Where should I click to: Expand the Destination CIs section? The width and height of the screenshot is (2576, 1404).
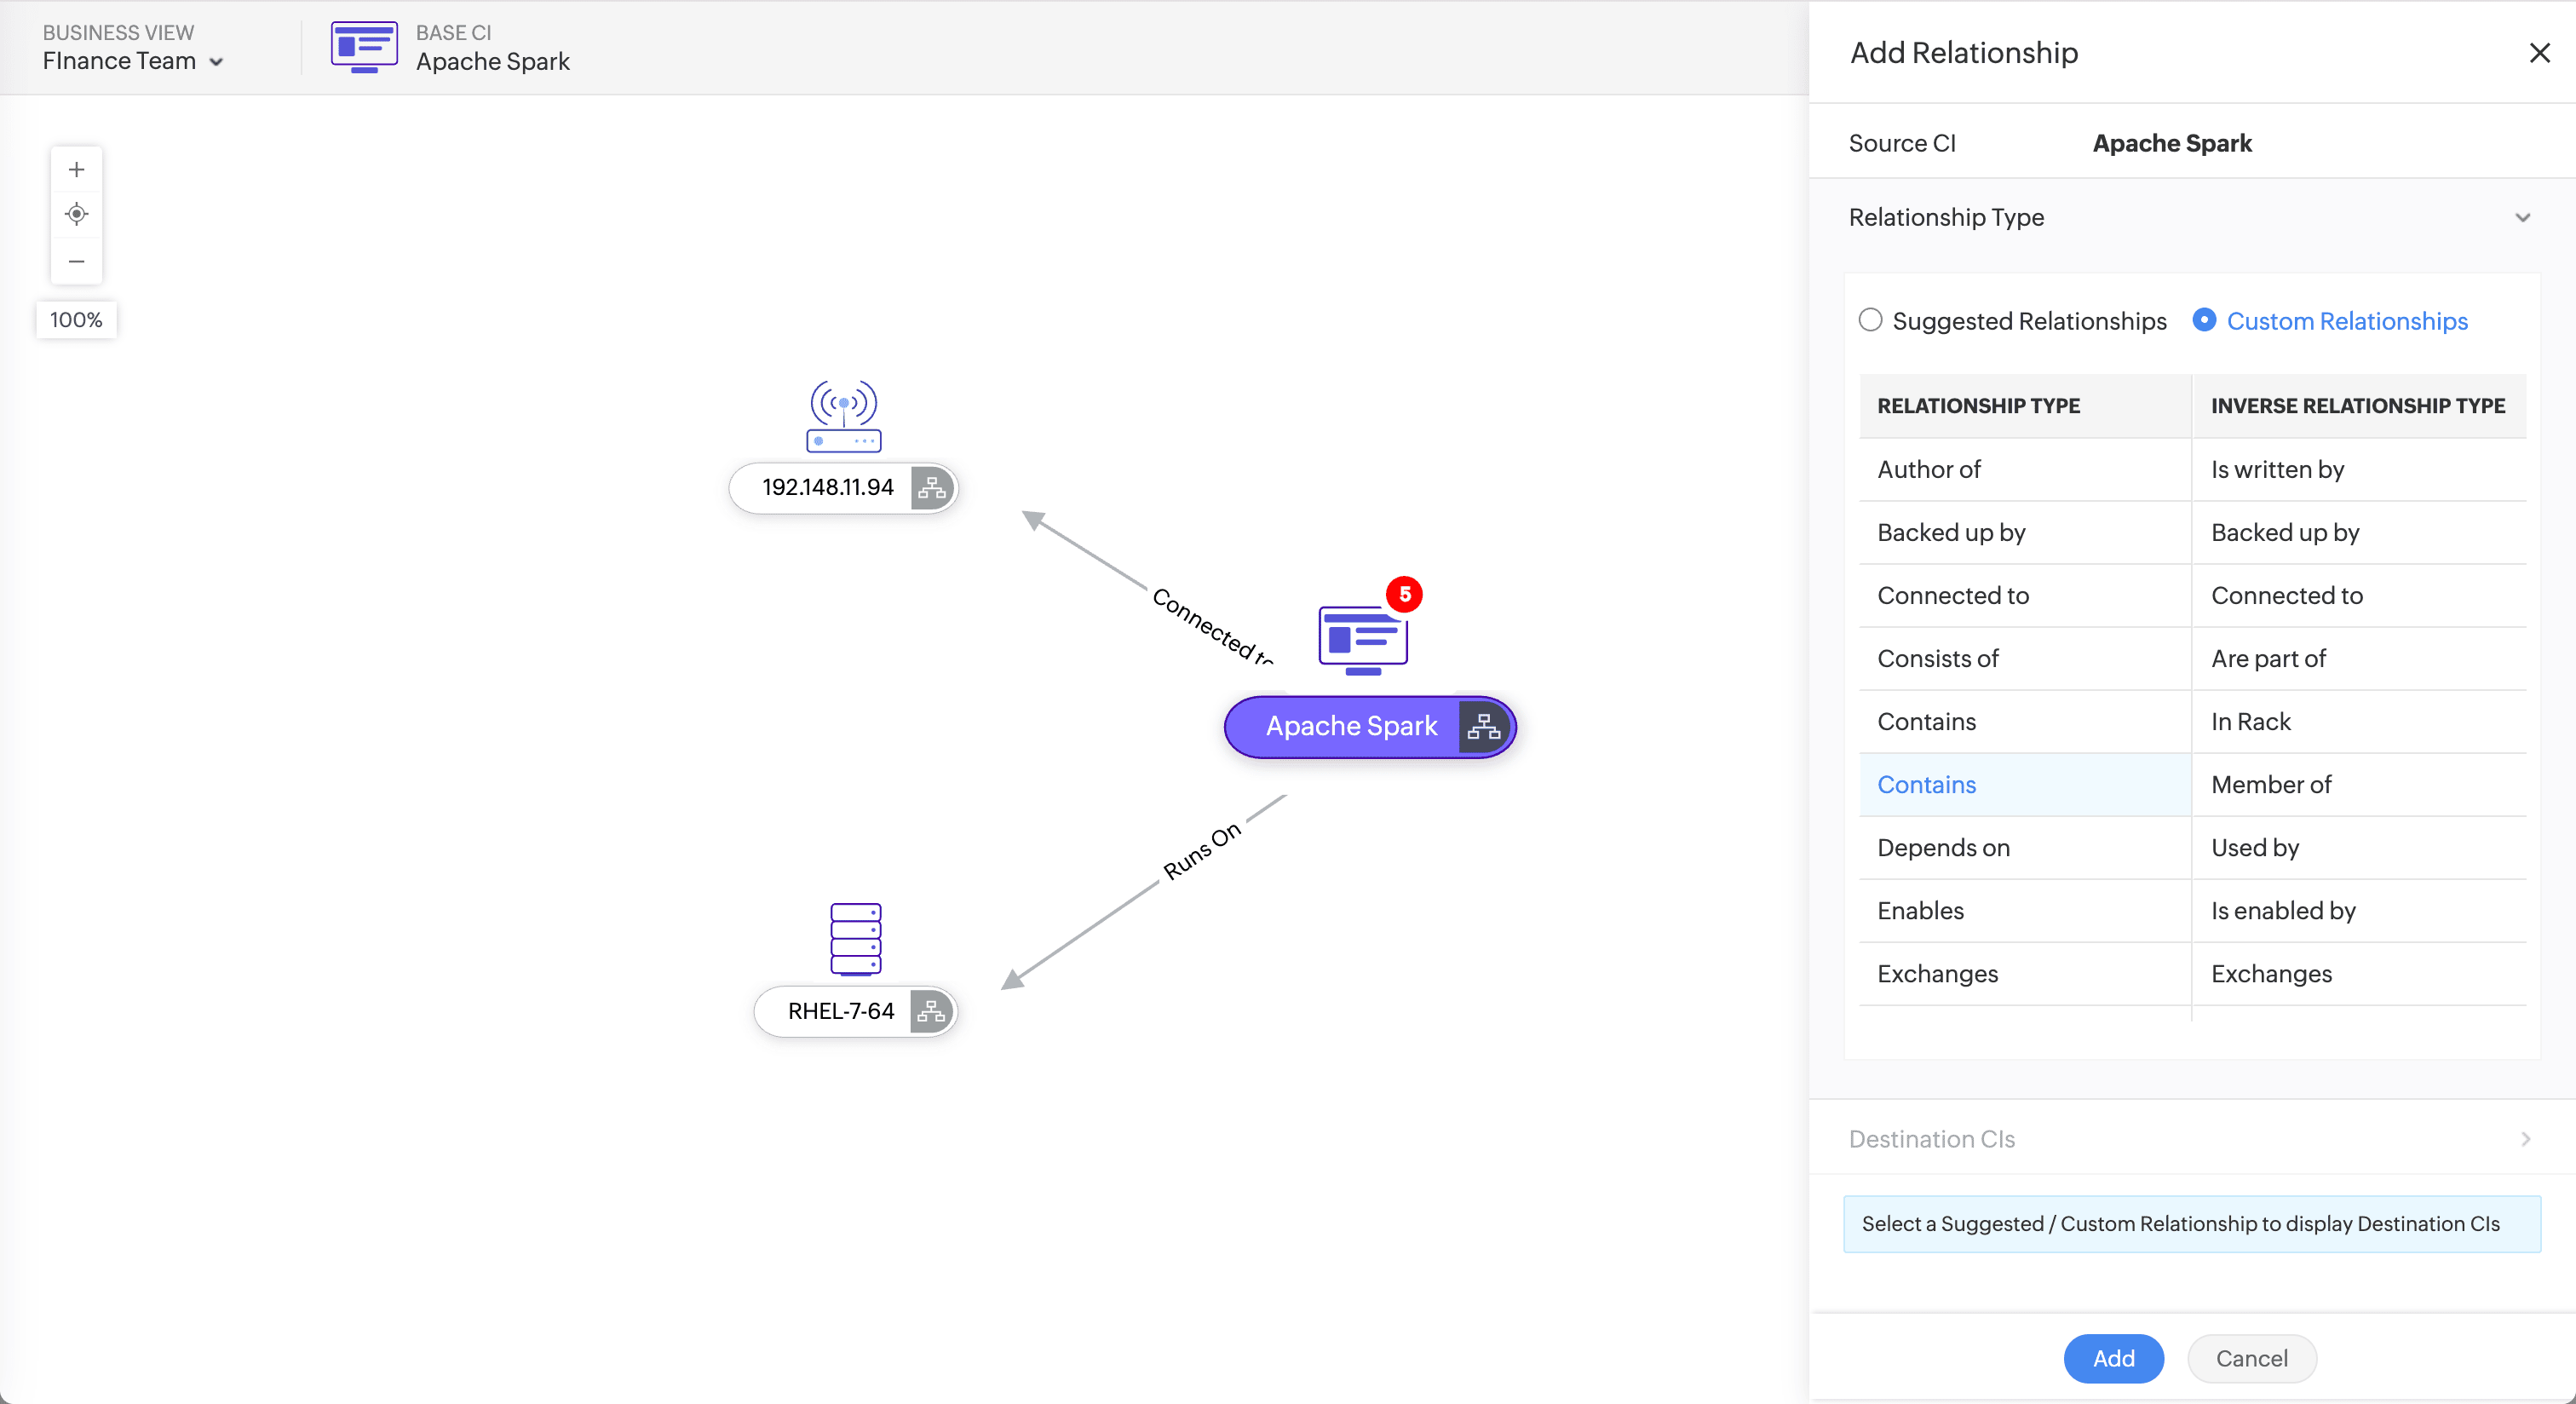click(x=2524, y=1139)
